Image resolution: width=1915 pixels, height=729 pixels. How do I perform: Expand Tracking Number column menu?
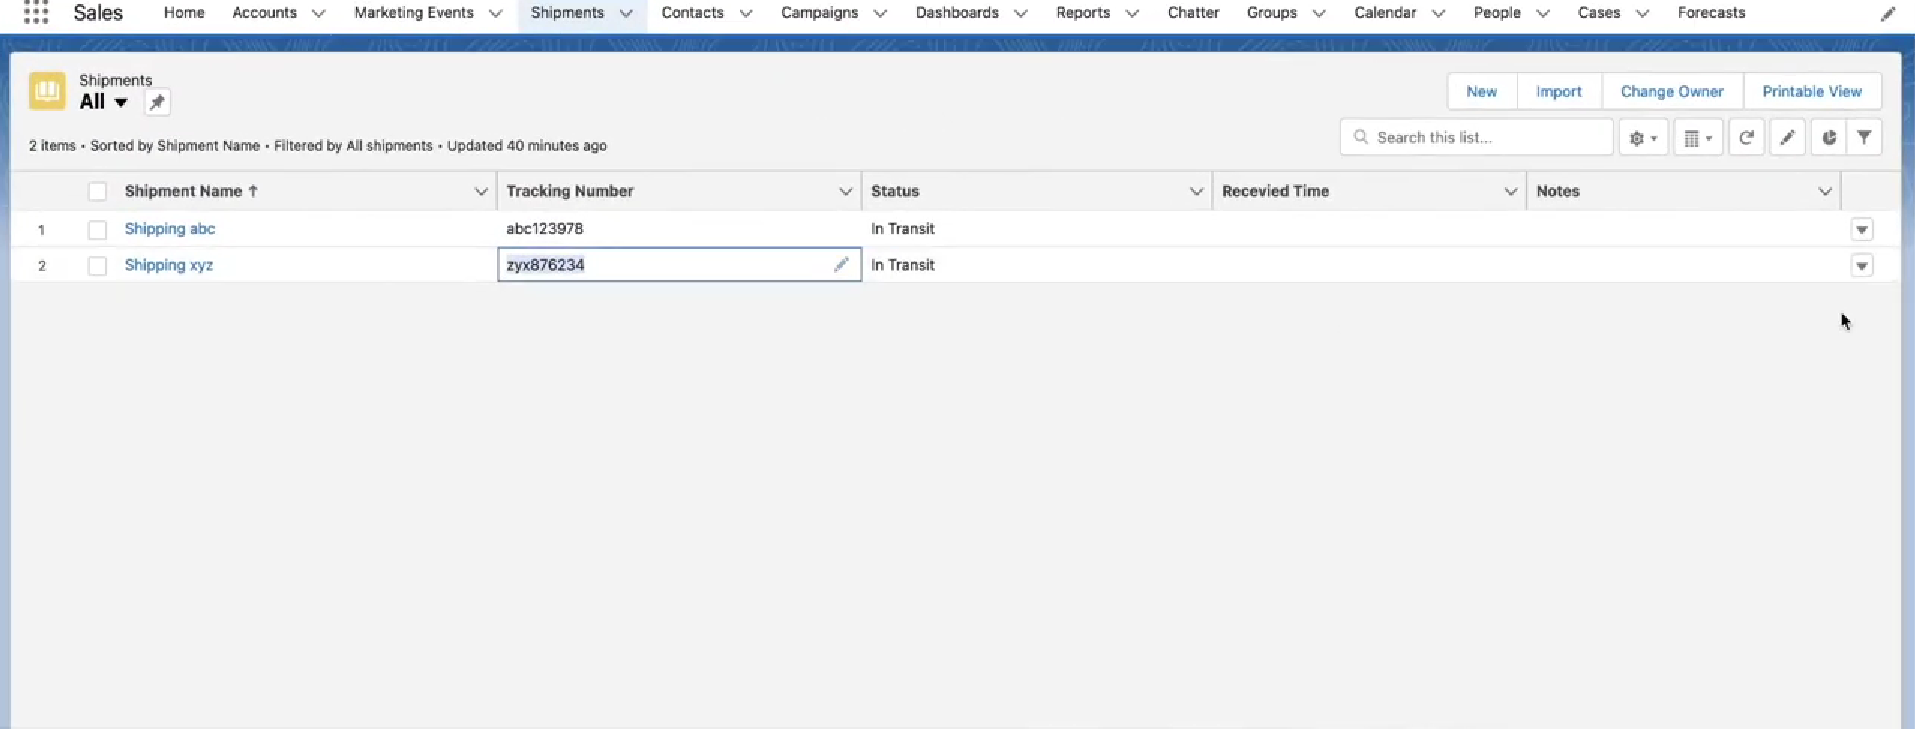845,191
